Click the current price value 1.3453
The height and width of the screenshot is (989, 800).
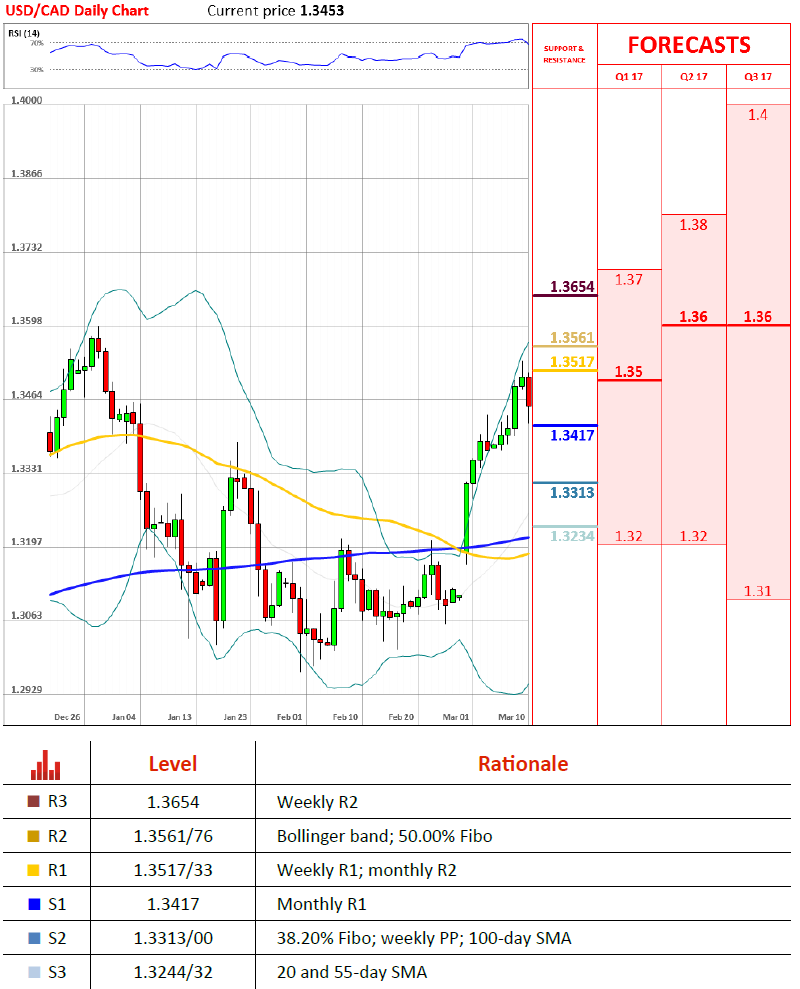(x=322, y=11)
